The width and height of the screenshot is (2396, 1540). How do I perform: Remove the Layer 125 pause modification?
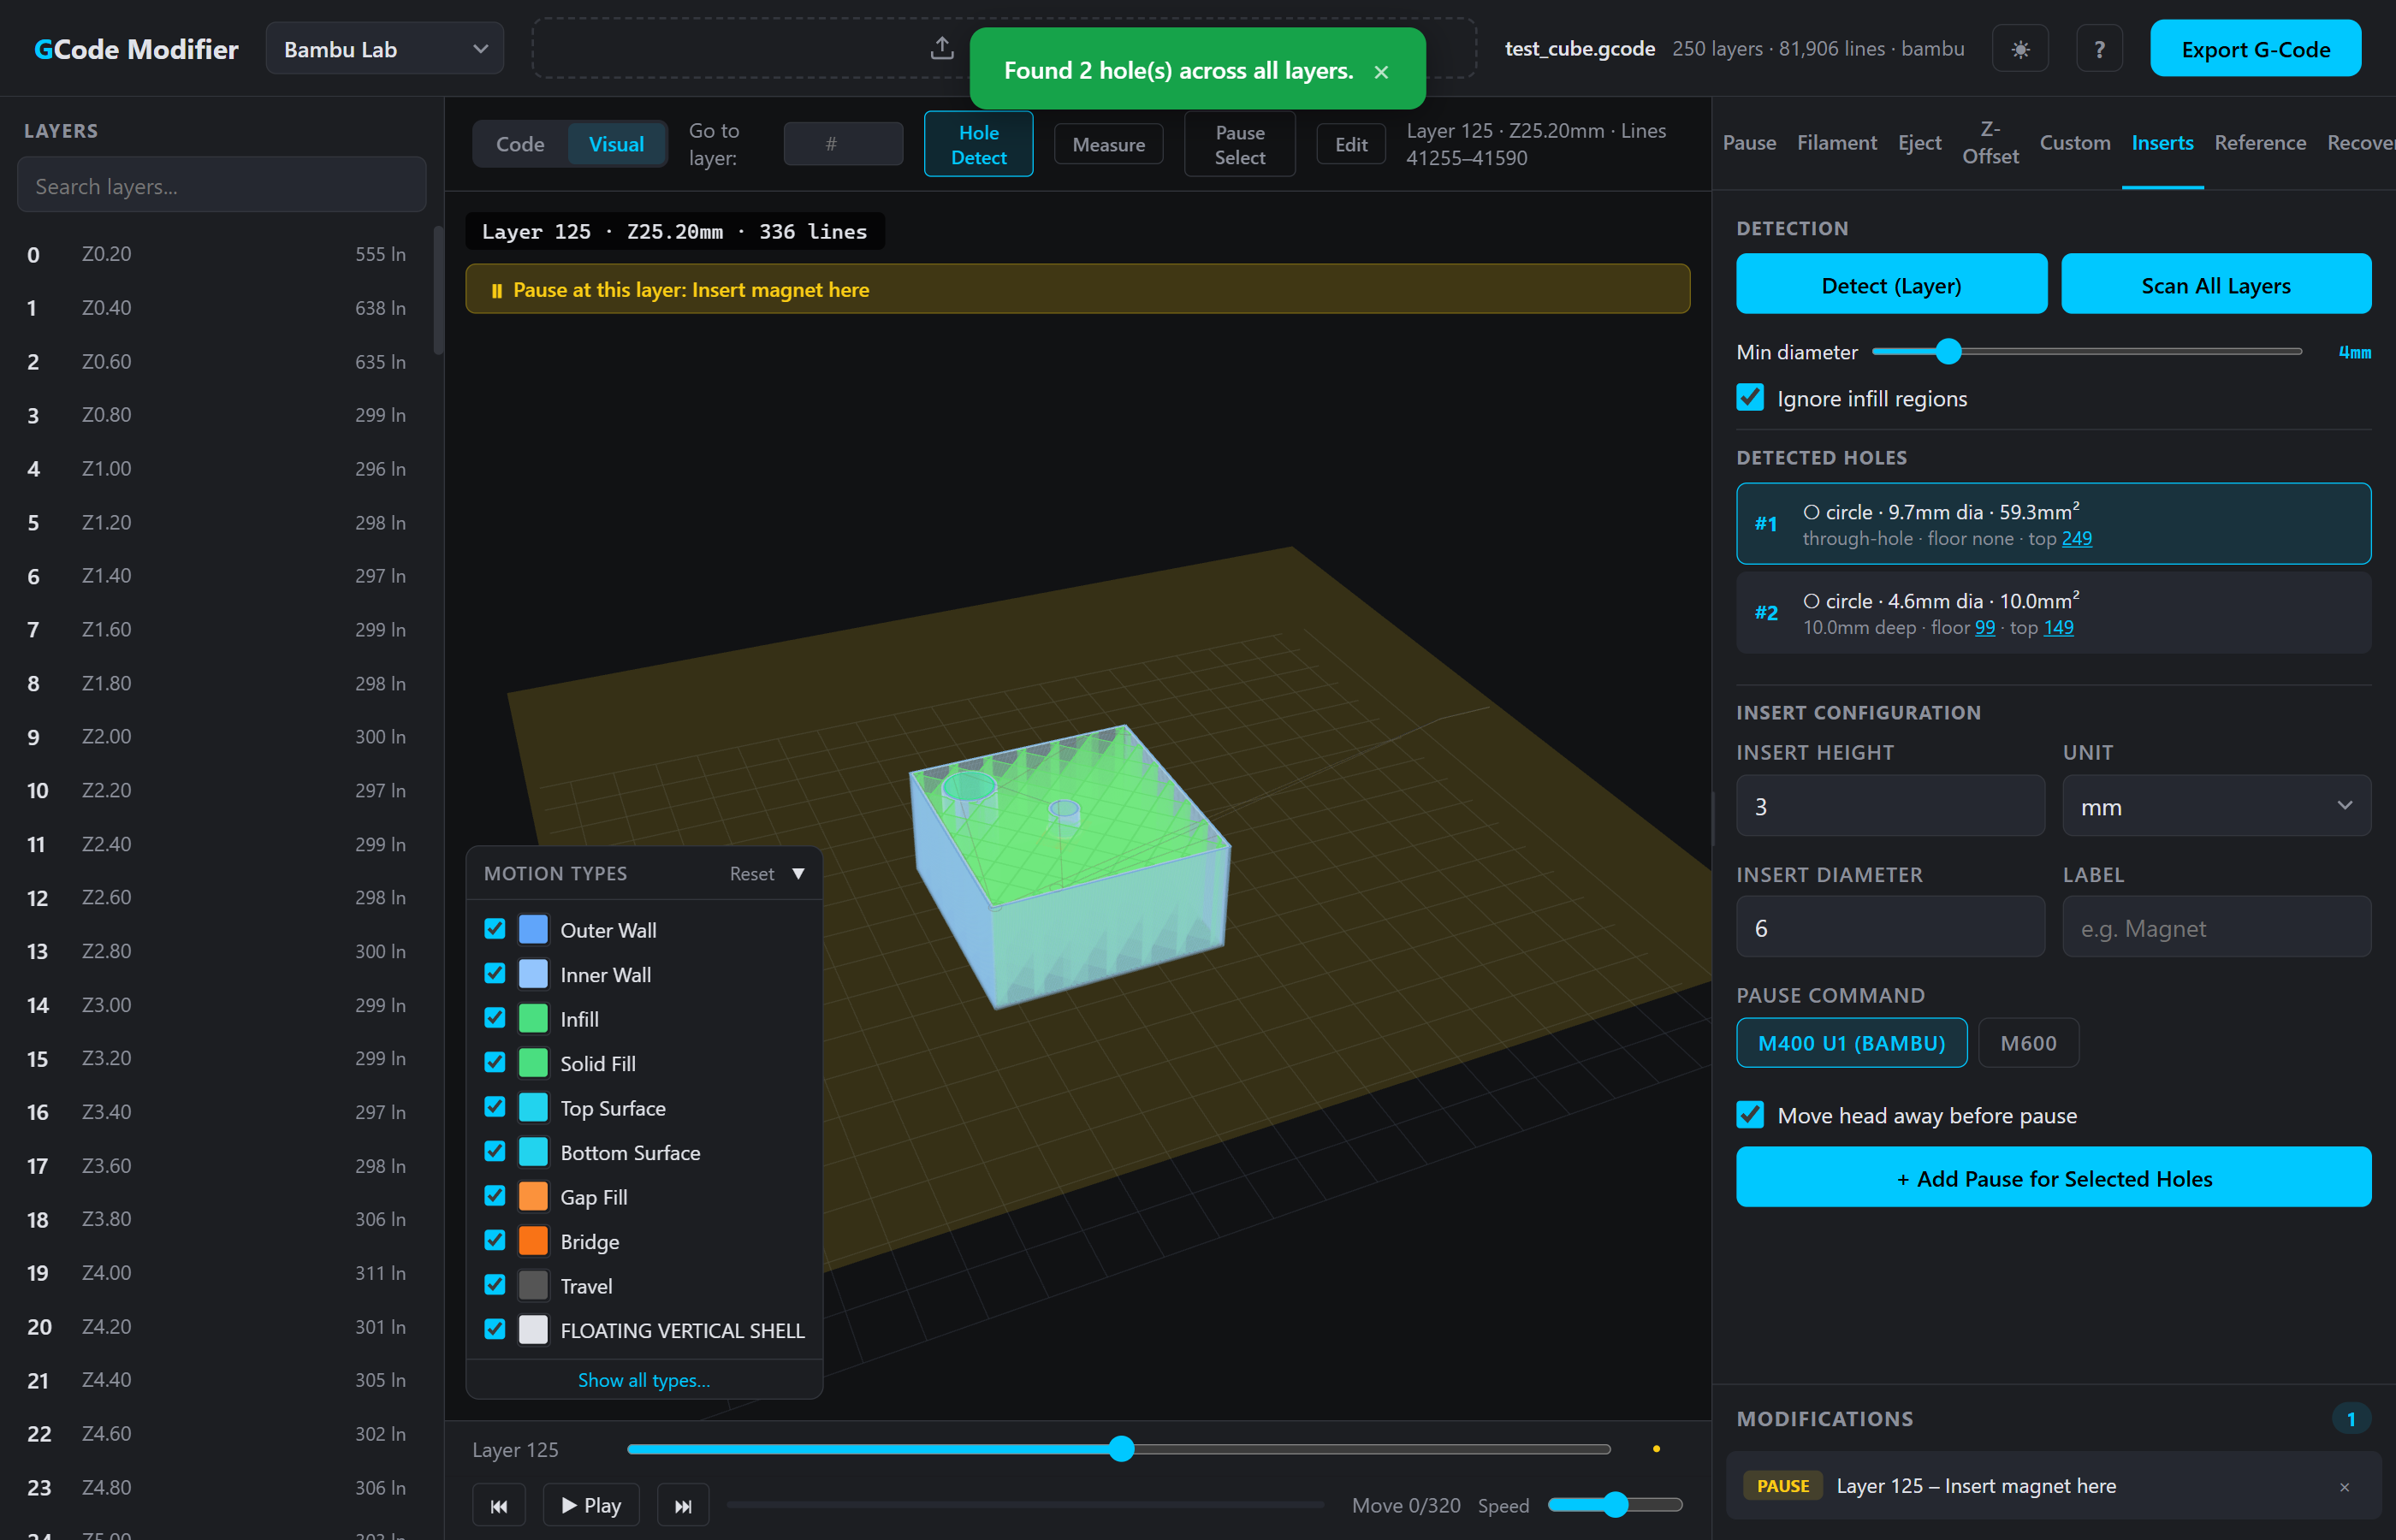point(2344,1487)
